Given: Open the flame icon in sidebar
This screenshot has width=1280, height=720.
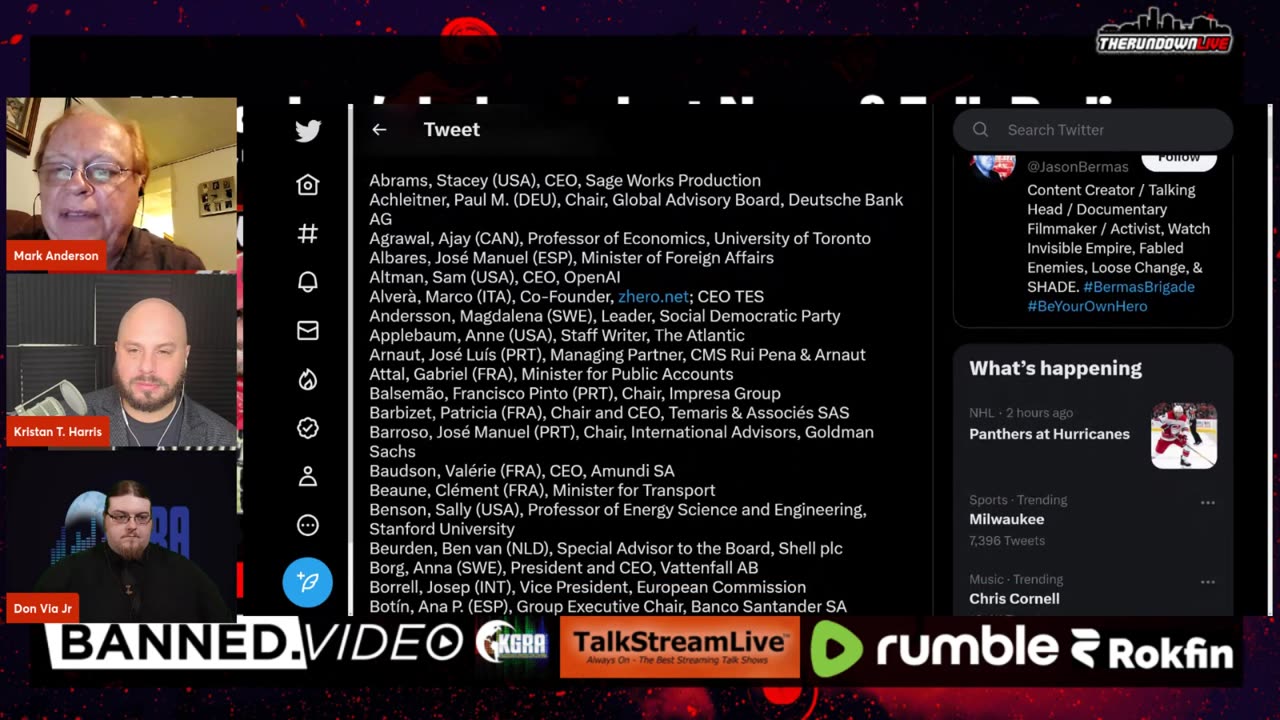Looking at the screenshot, I should coord(308,379).
